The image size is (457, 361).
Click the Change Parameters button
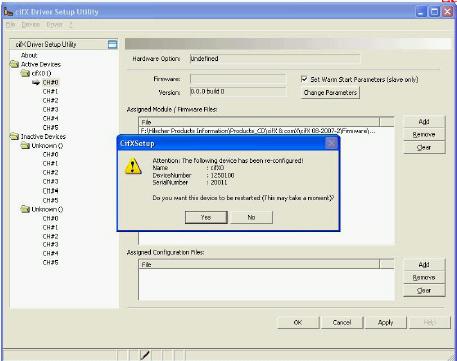pos(330,92)
